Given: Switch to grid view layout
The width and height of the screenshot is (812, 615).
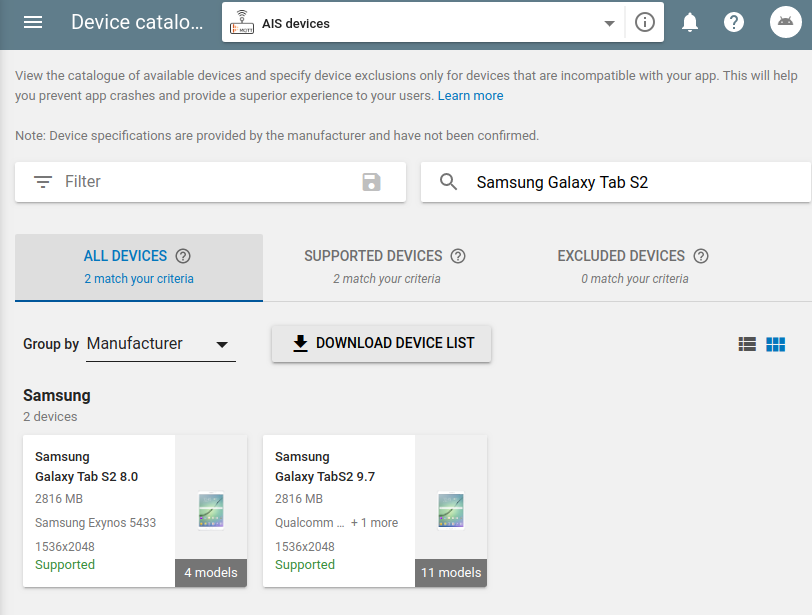Looking at the screenshot, I should (776, 344).
